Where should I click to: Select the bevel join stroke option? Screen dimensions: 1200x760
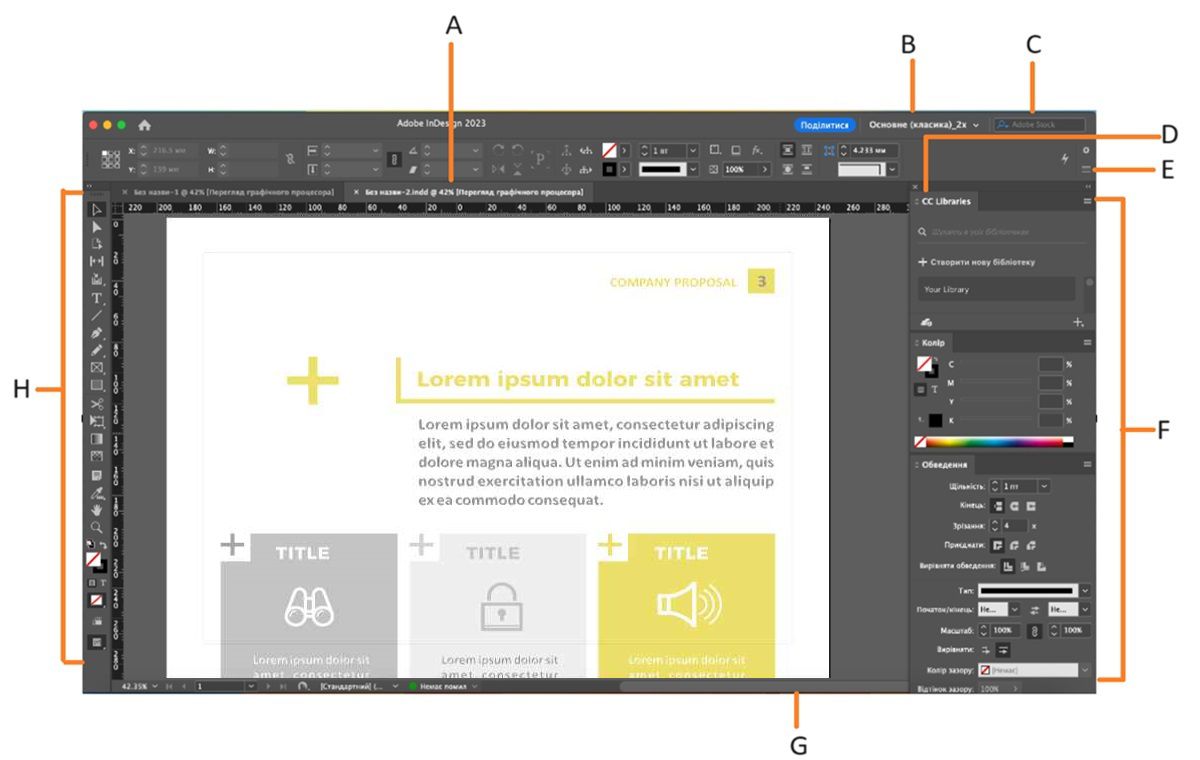[1031, 546]
